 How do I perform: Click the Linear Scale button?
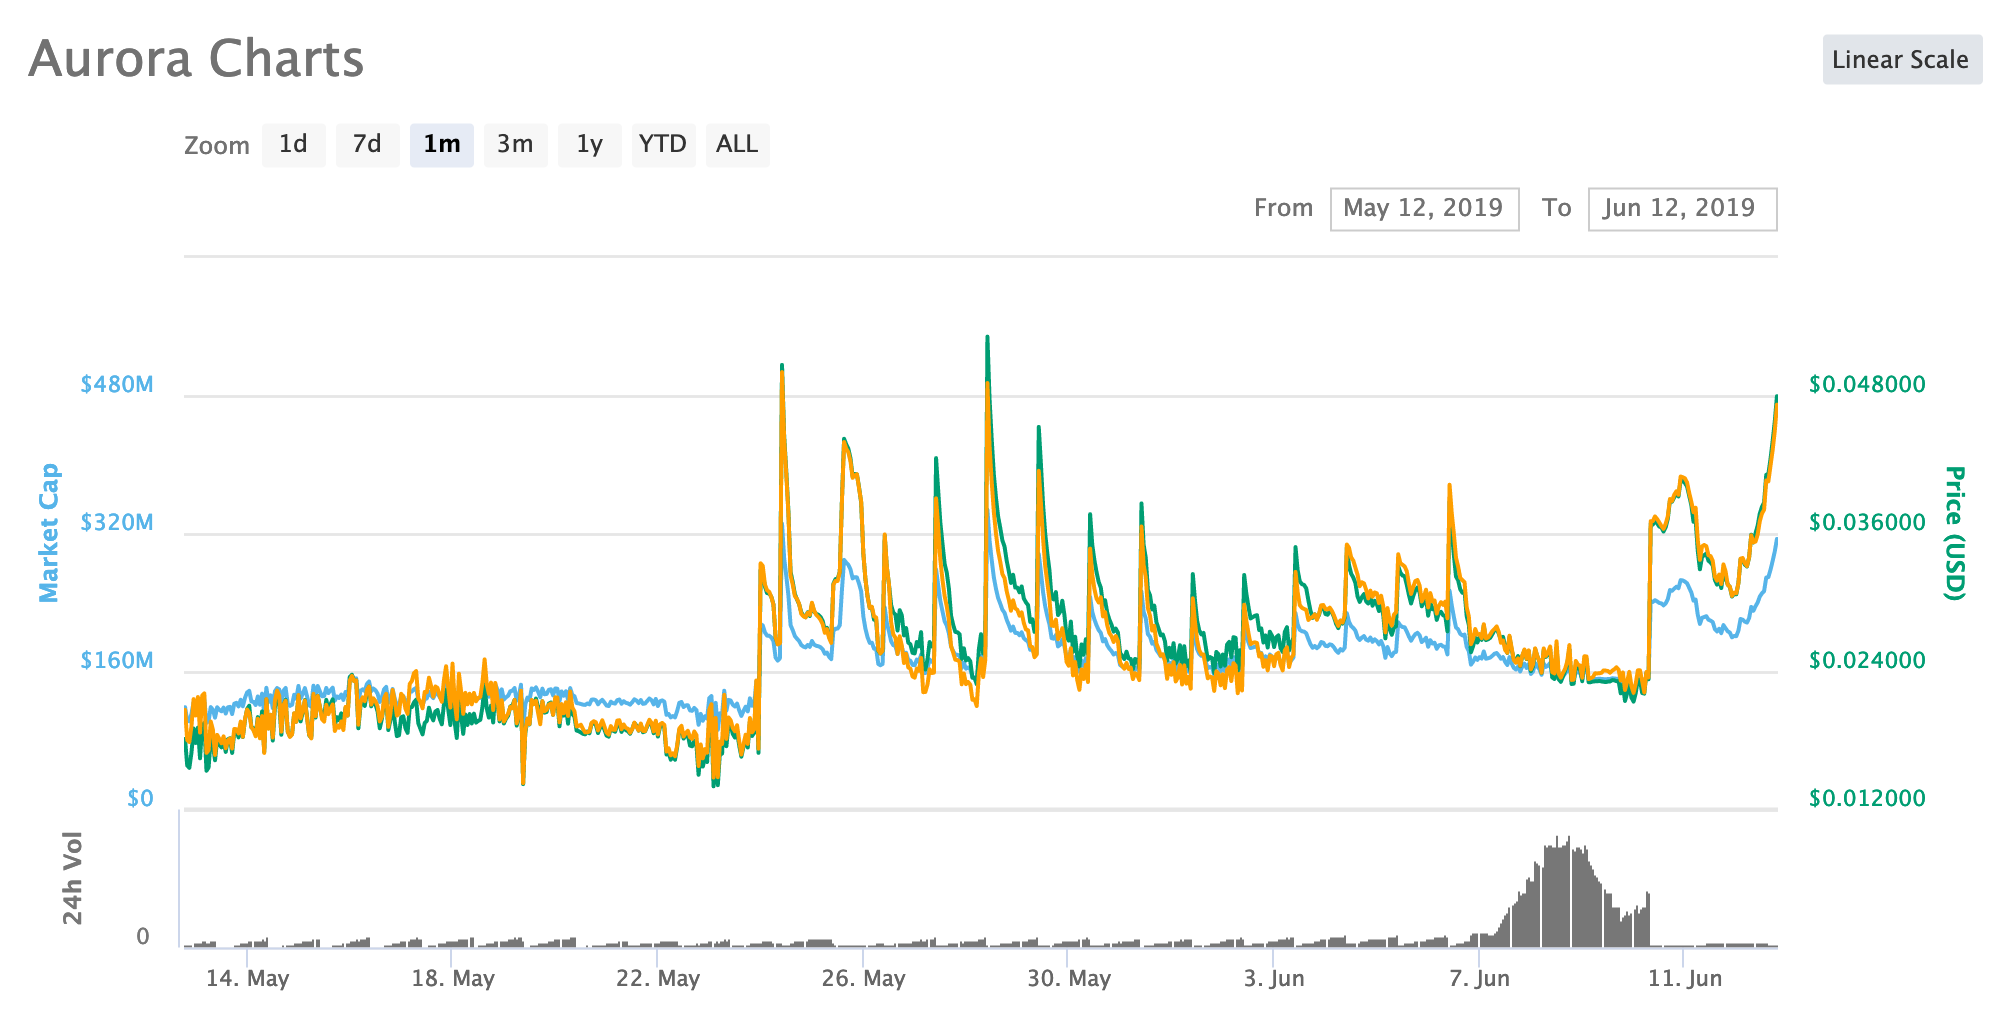(x=1901, y=60)
